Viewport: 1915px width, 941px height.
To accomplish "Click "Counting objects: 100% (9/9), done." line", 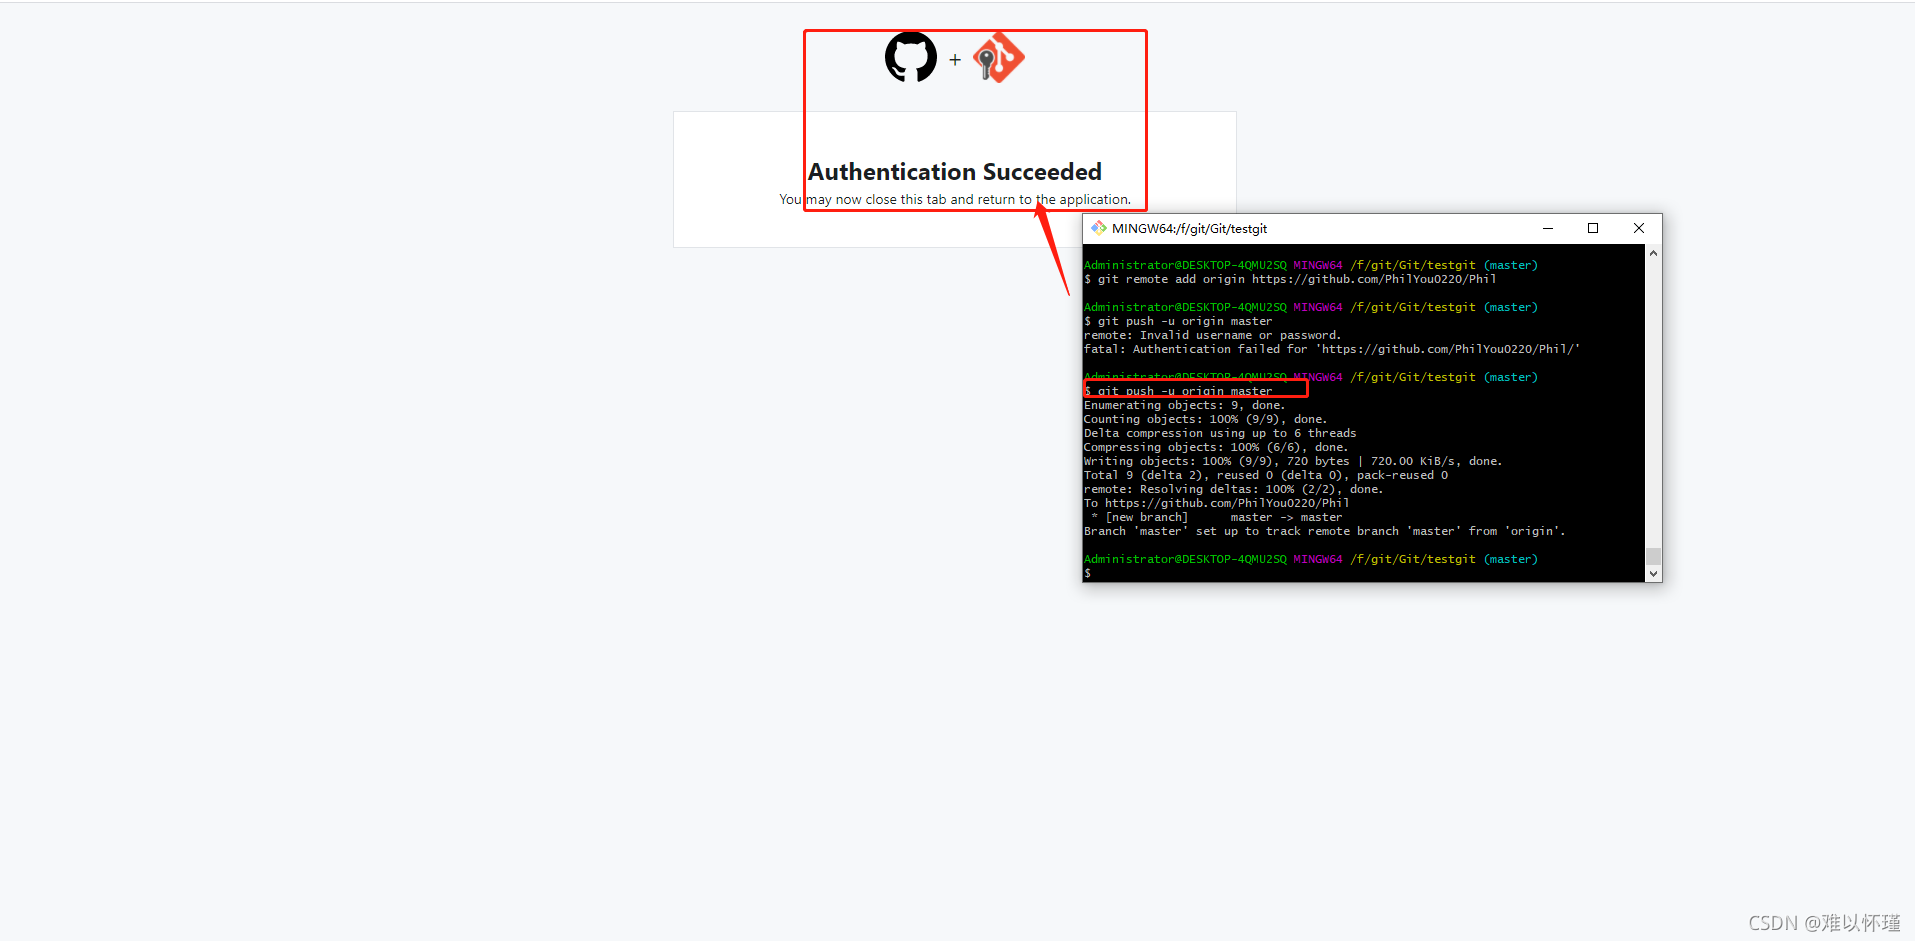I will 1205,419.
